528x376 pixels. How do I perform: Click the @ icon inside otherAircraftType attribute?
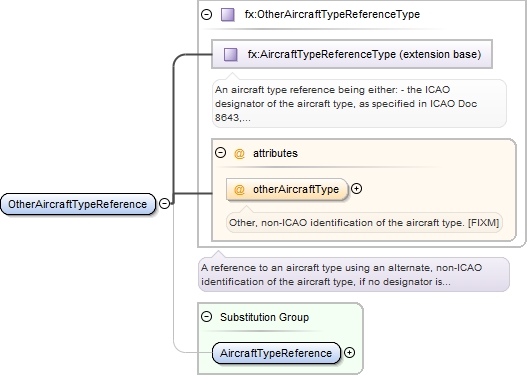click(x=239, y=190)
